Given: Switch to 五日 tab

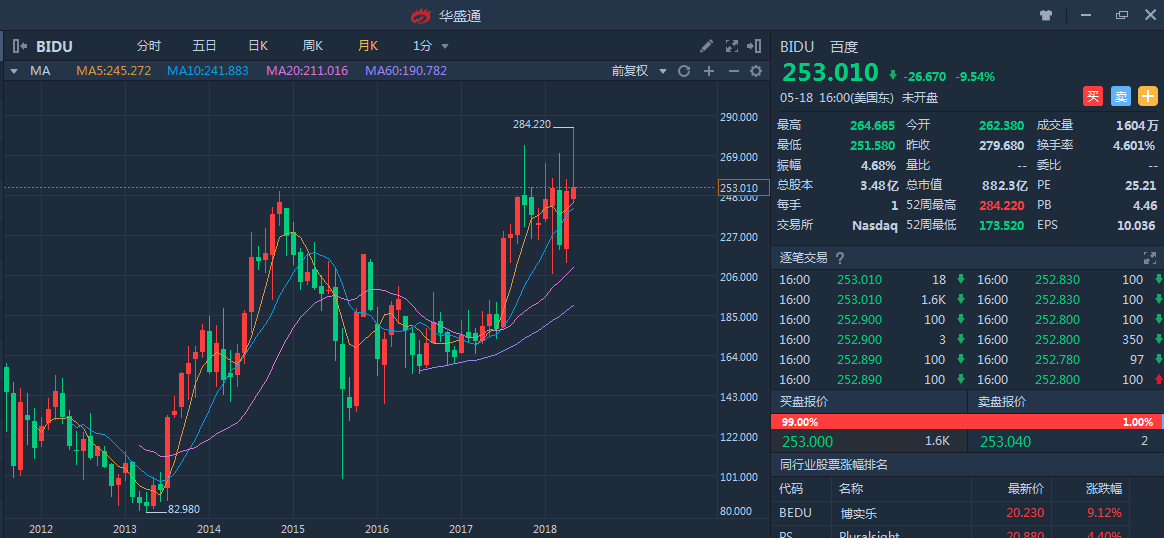Looking at the screenshot, I should tap(204, 46).
